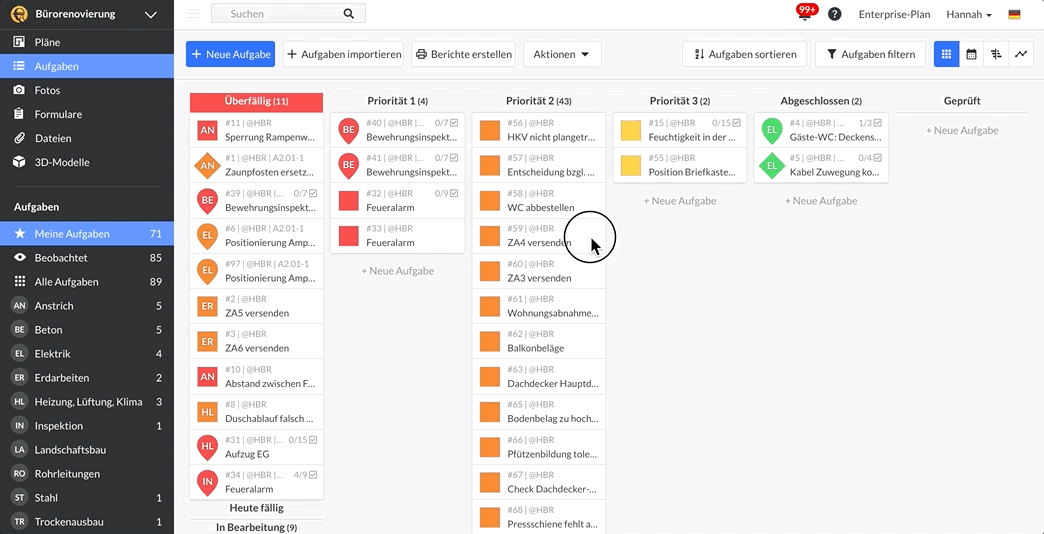Viewport: 1044px width, 534px height.
Task: Click the BE pin icon of task #40
Action: coord(348,131)
